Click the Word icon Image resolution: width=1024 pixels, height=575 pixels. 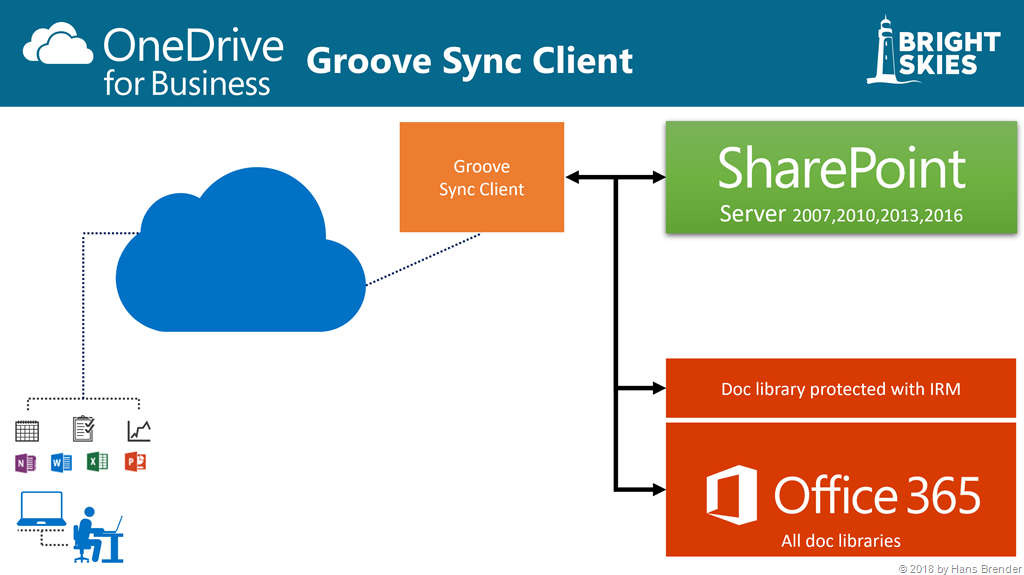click(x=62, y=462)
